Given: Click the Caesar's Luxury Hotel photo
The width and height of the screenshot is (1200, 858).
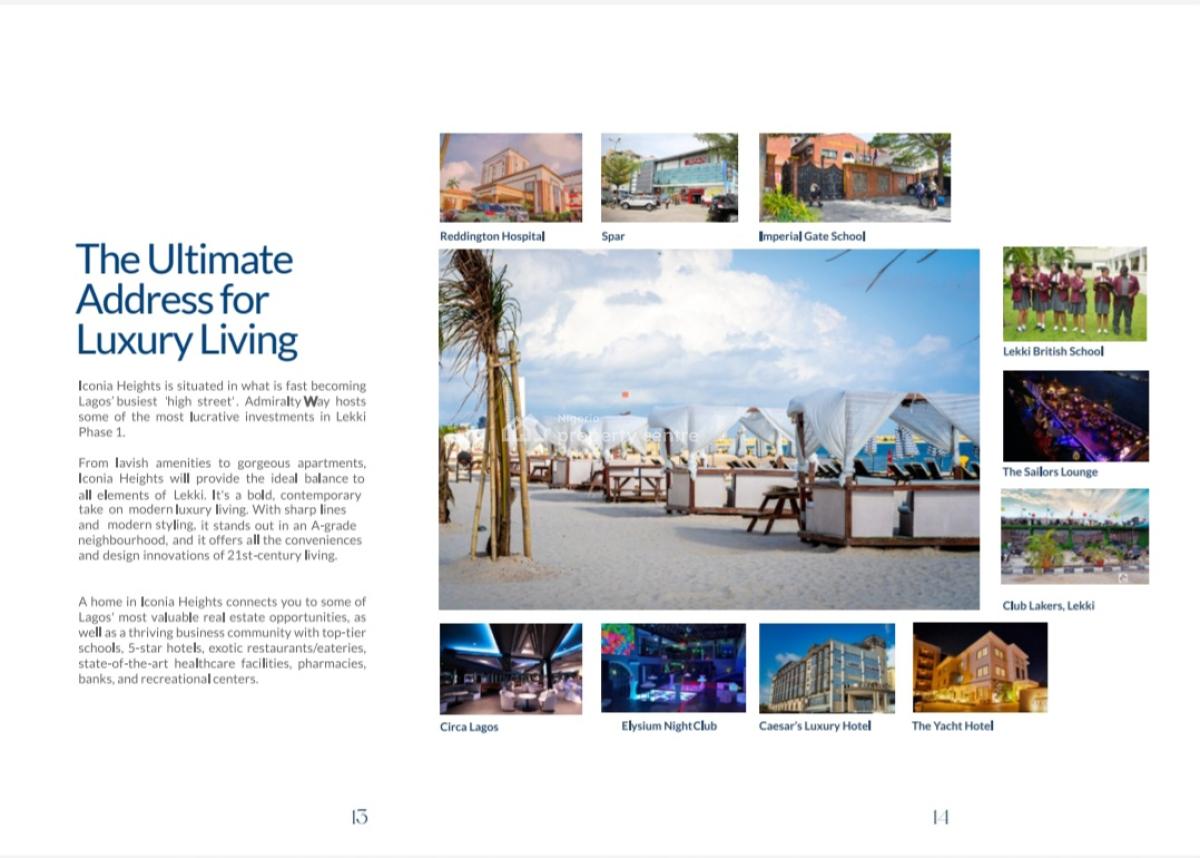Looking at the screenshot, I should pos(827,667).
